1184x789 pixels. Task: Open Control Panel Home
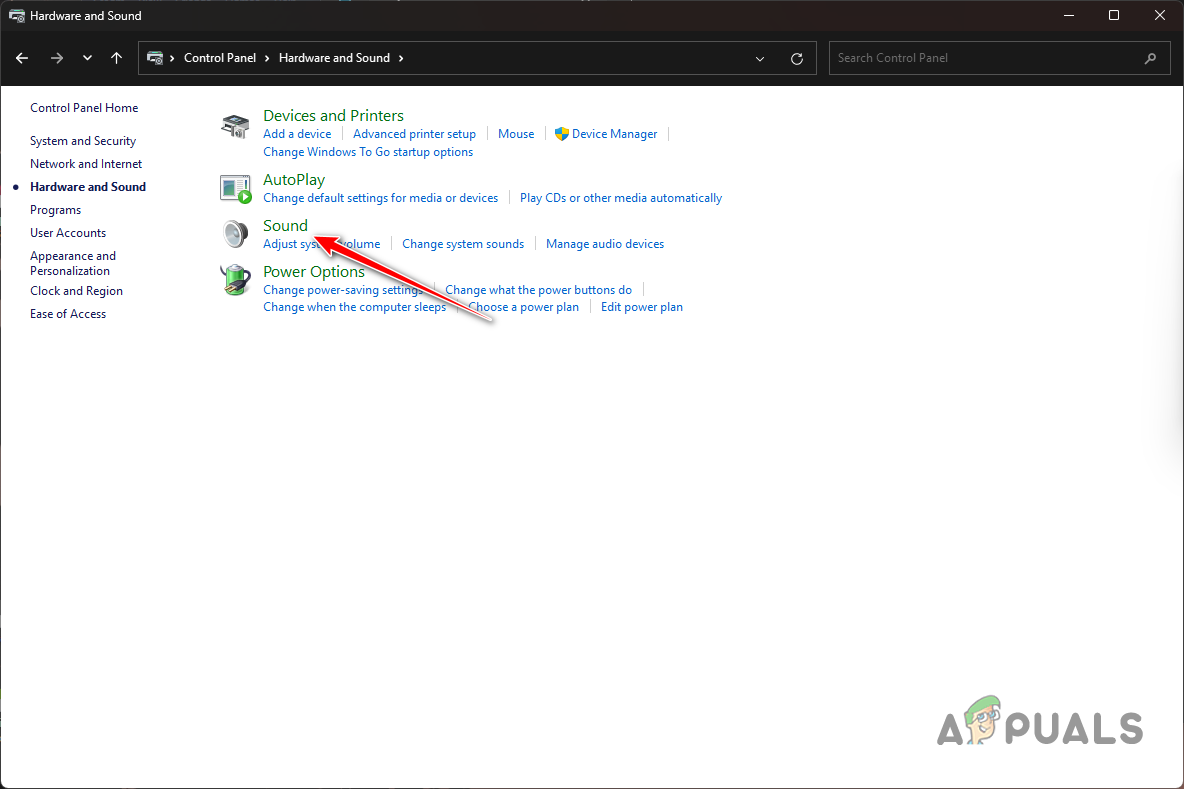tap(84, 108)
